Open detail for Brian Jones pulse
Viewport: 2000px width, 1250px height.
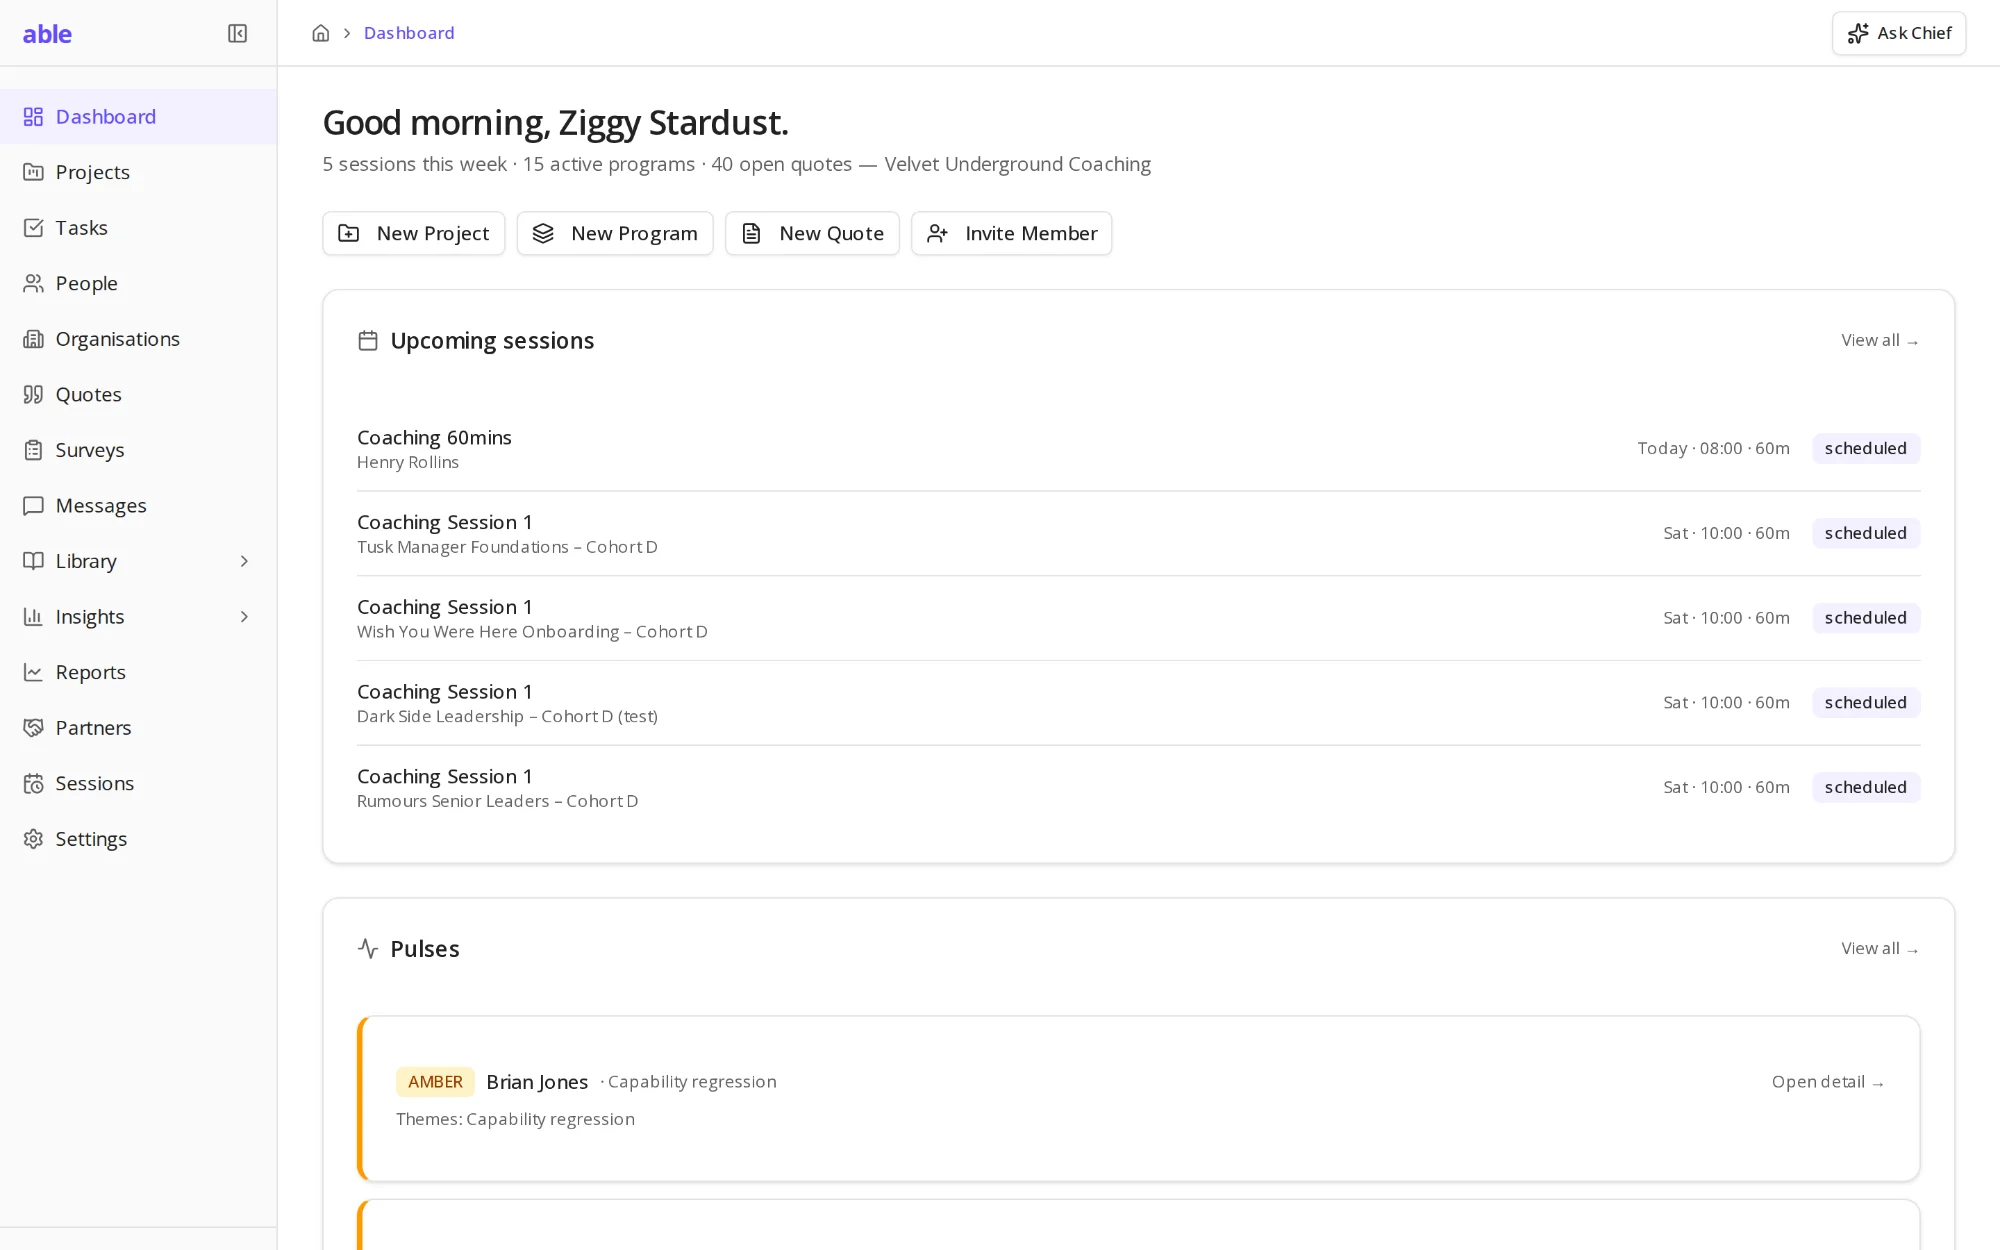(x=1827, y=1082)
